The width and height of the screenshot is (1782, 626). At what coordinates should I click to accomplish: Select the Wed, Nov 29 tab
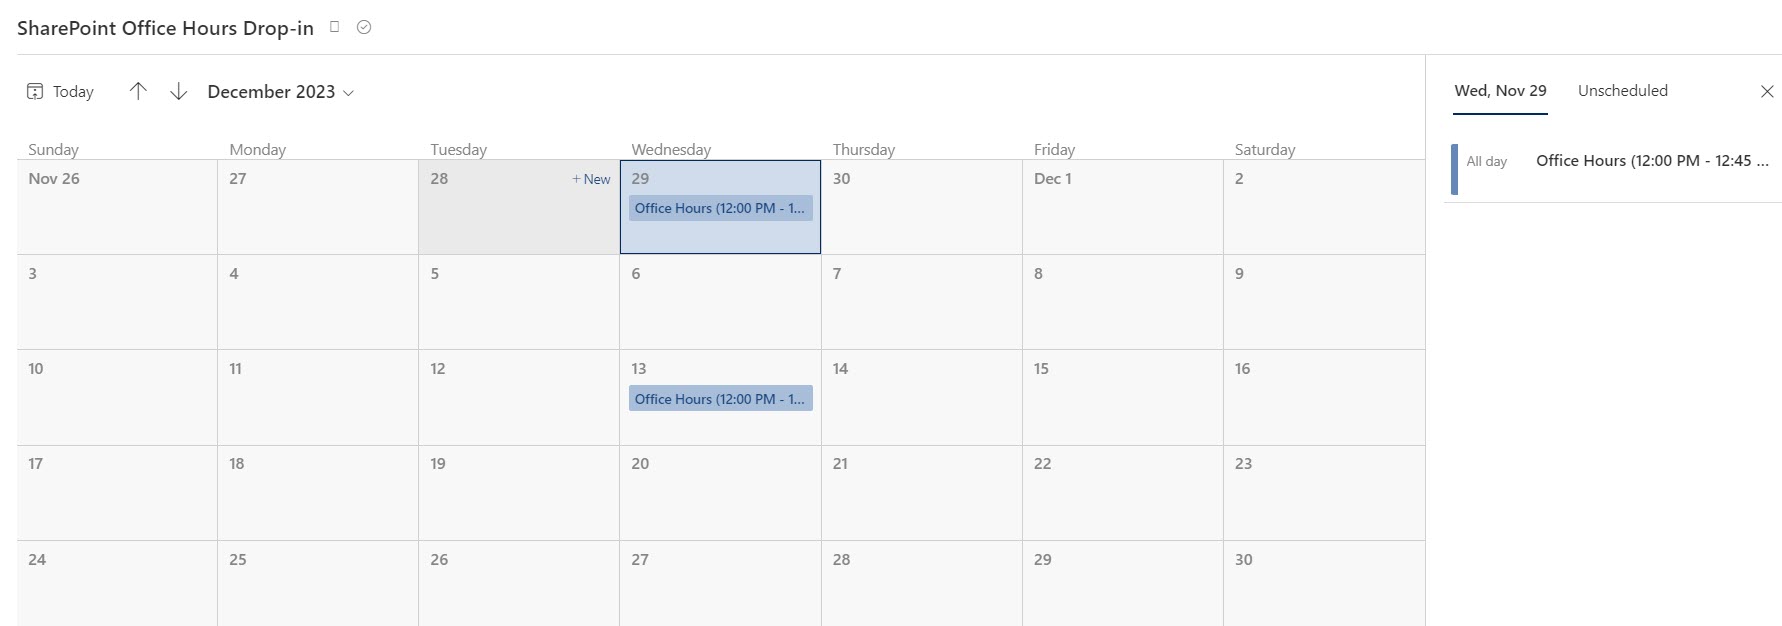point(1500,91)
